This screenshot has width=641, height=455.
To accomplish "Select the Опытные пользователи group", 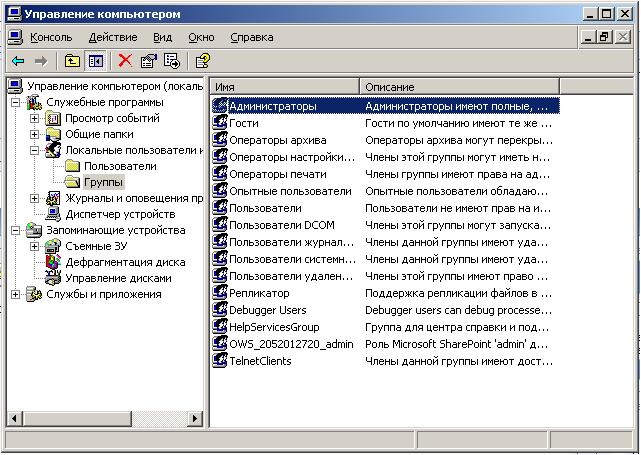I will (290, 192).
